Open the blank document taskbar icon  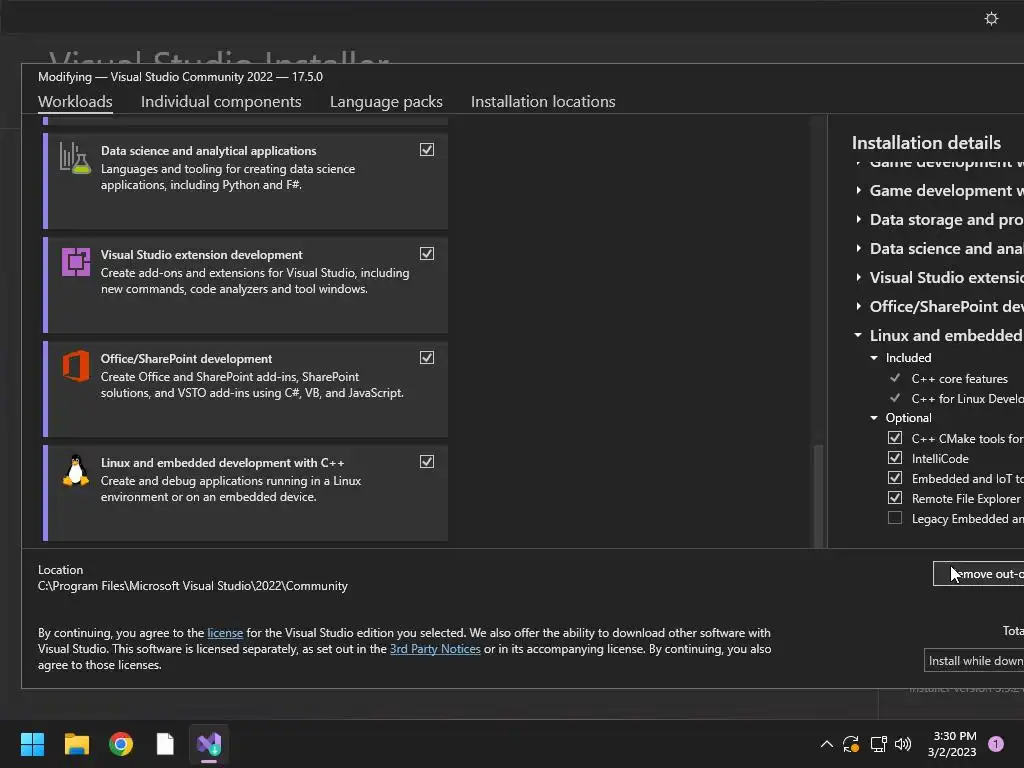165,744
